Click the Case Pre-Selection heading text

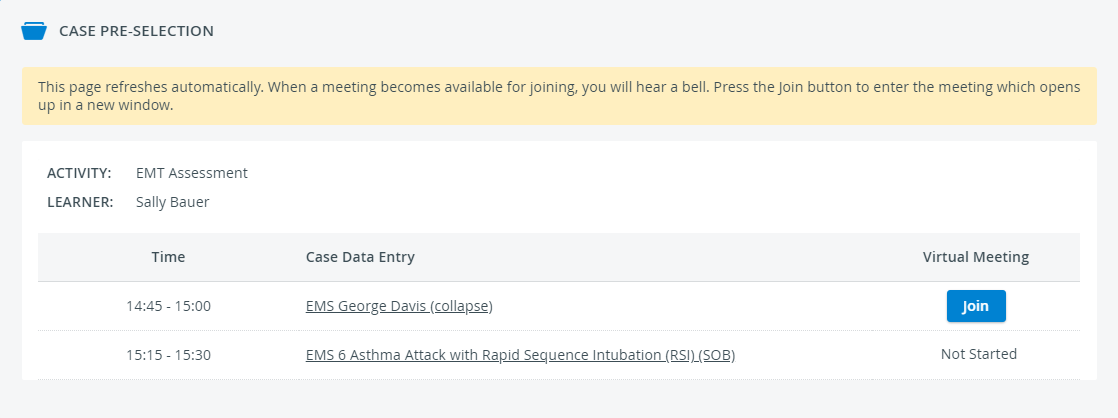[x=136, y=31]
